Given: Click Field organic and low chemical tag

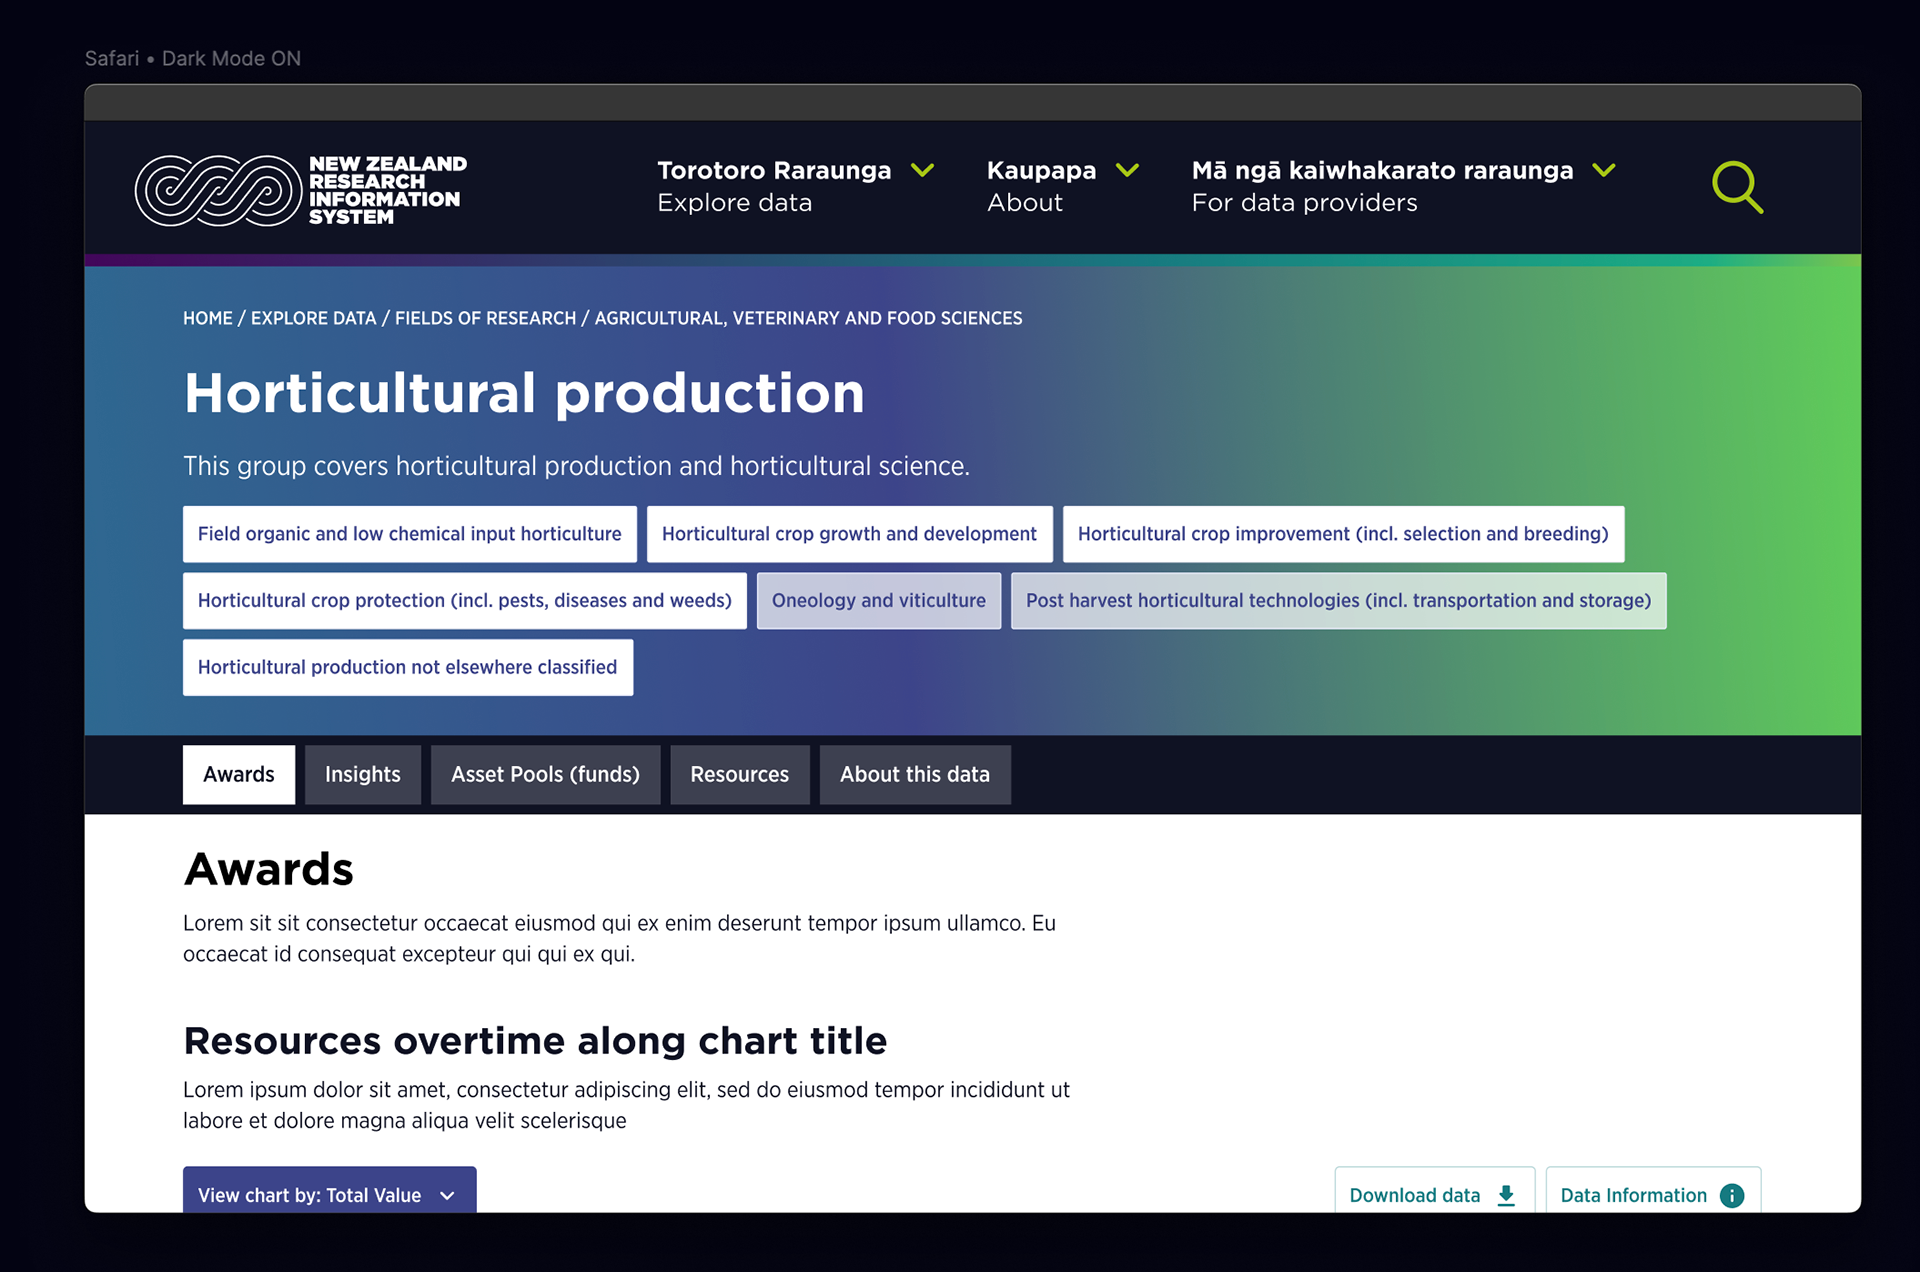Looking at the screenshot, I should (x=409, y=534).
